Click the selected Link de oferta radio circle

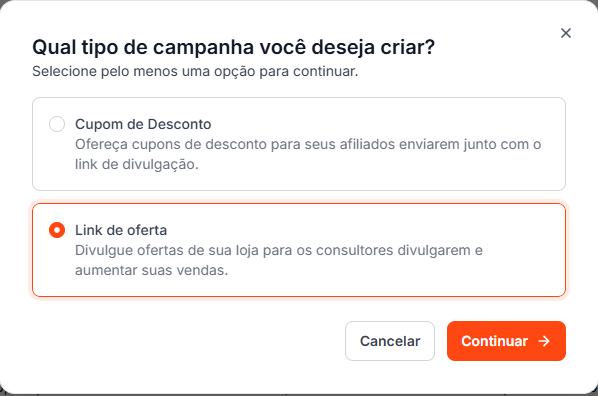pos(57,230)
